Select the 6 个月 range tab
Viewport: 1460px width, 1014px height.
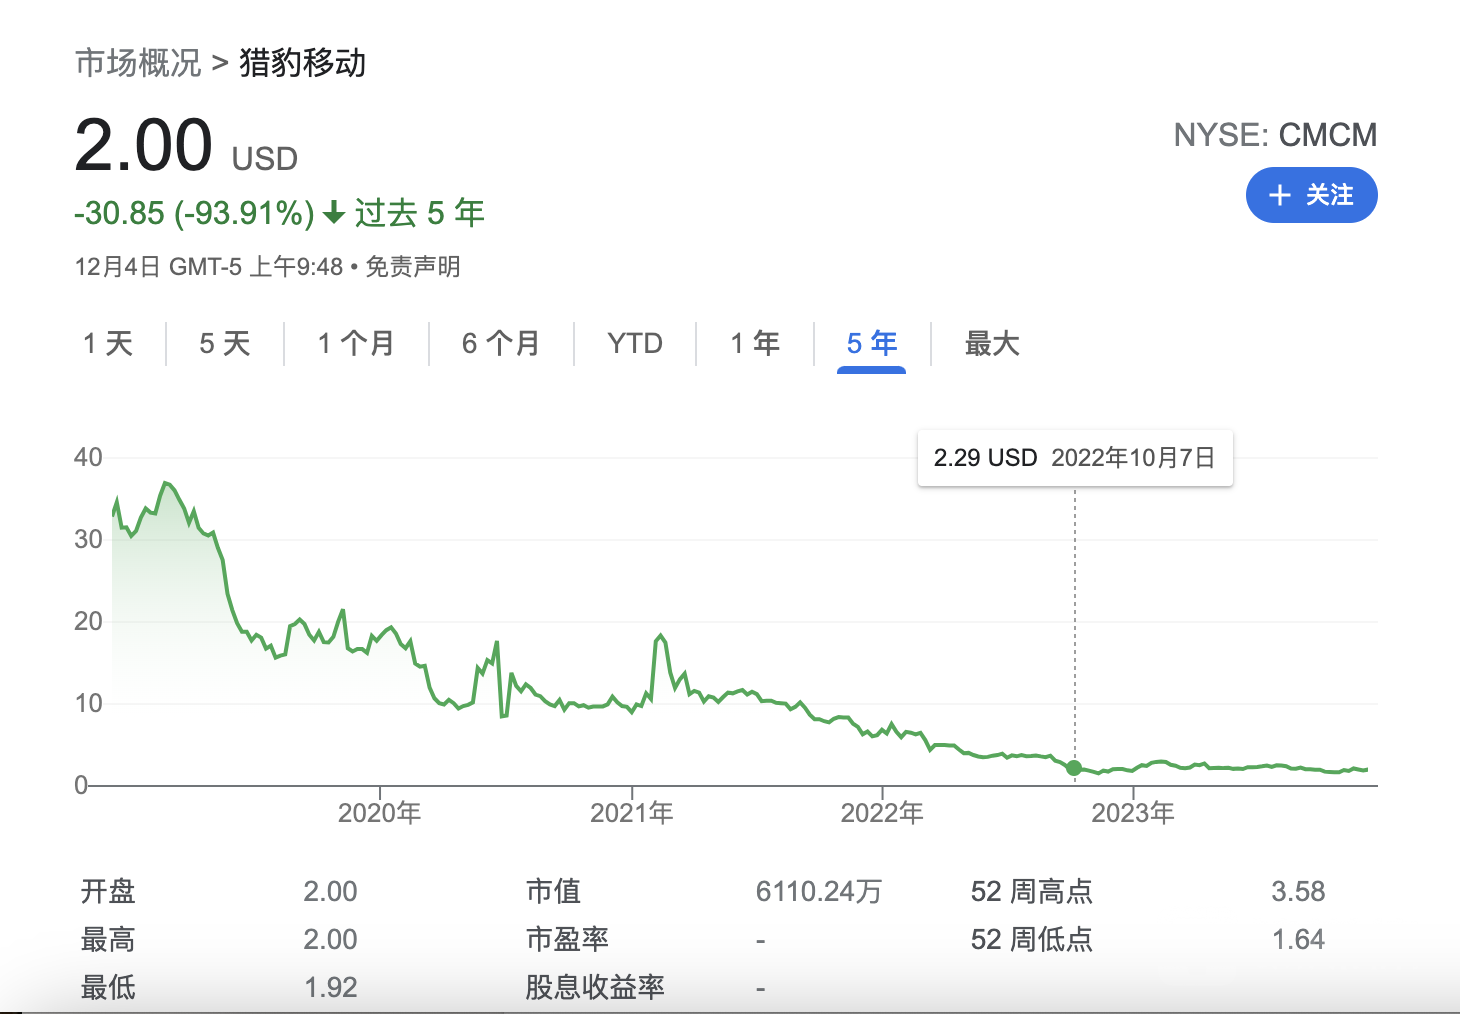tap(501, 344)
